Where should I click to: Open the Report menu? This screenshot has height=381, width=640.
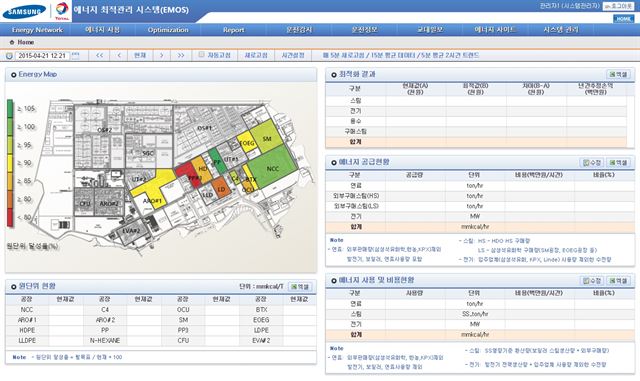pyautogui.click(x=233, y=30)
